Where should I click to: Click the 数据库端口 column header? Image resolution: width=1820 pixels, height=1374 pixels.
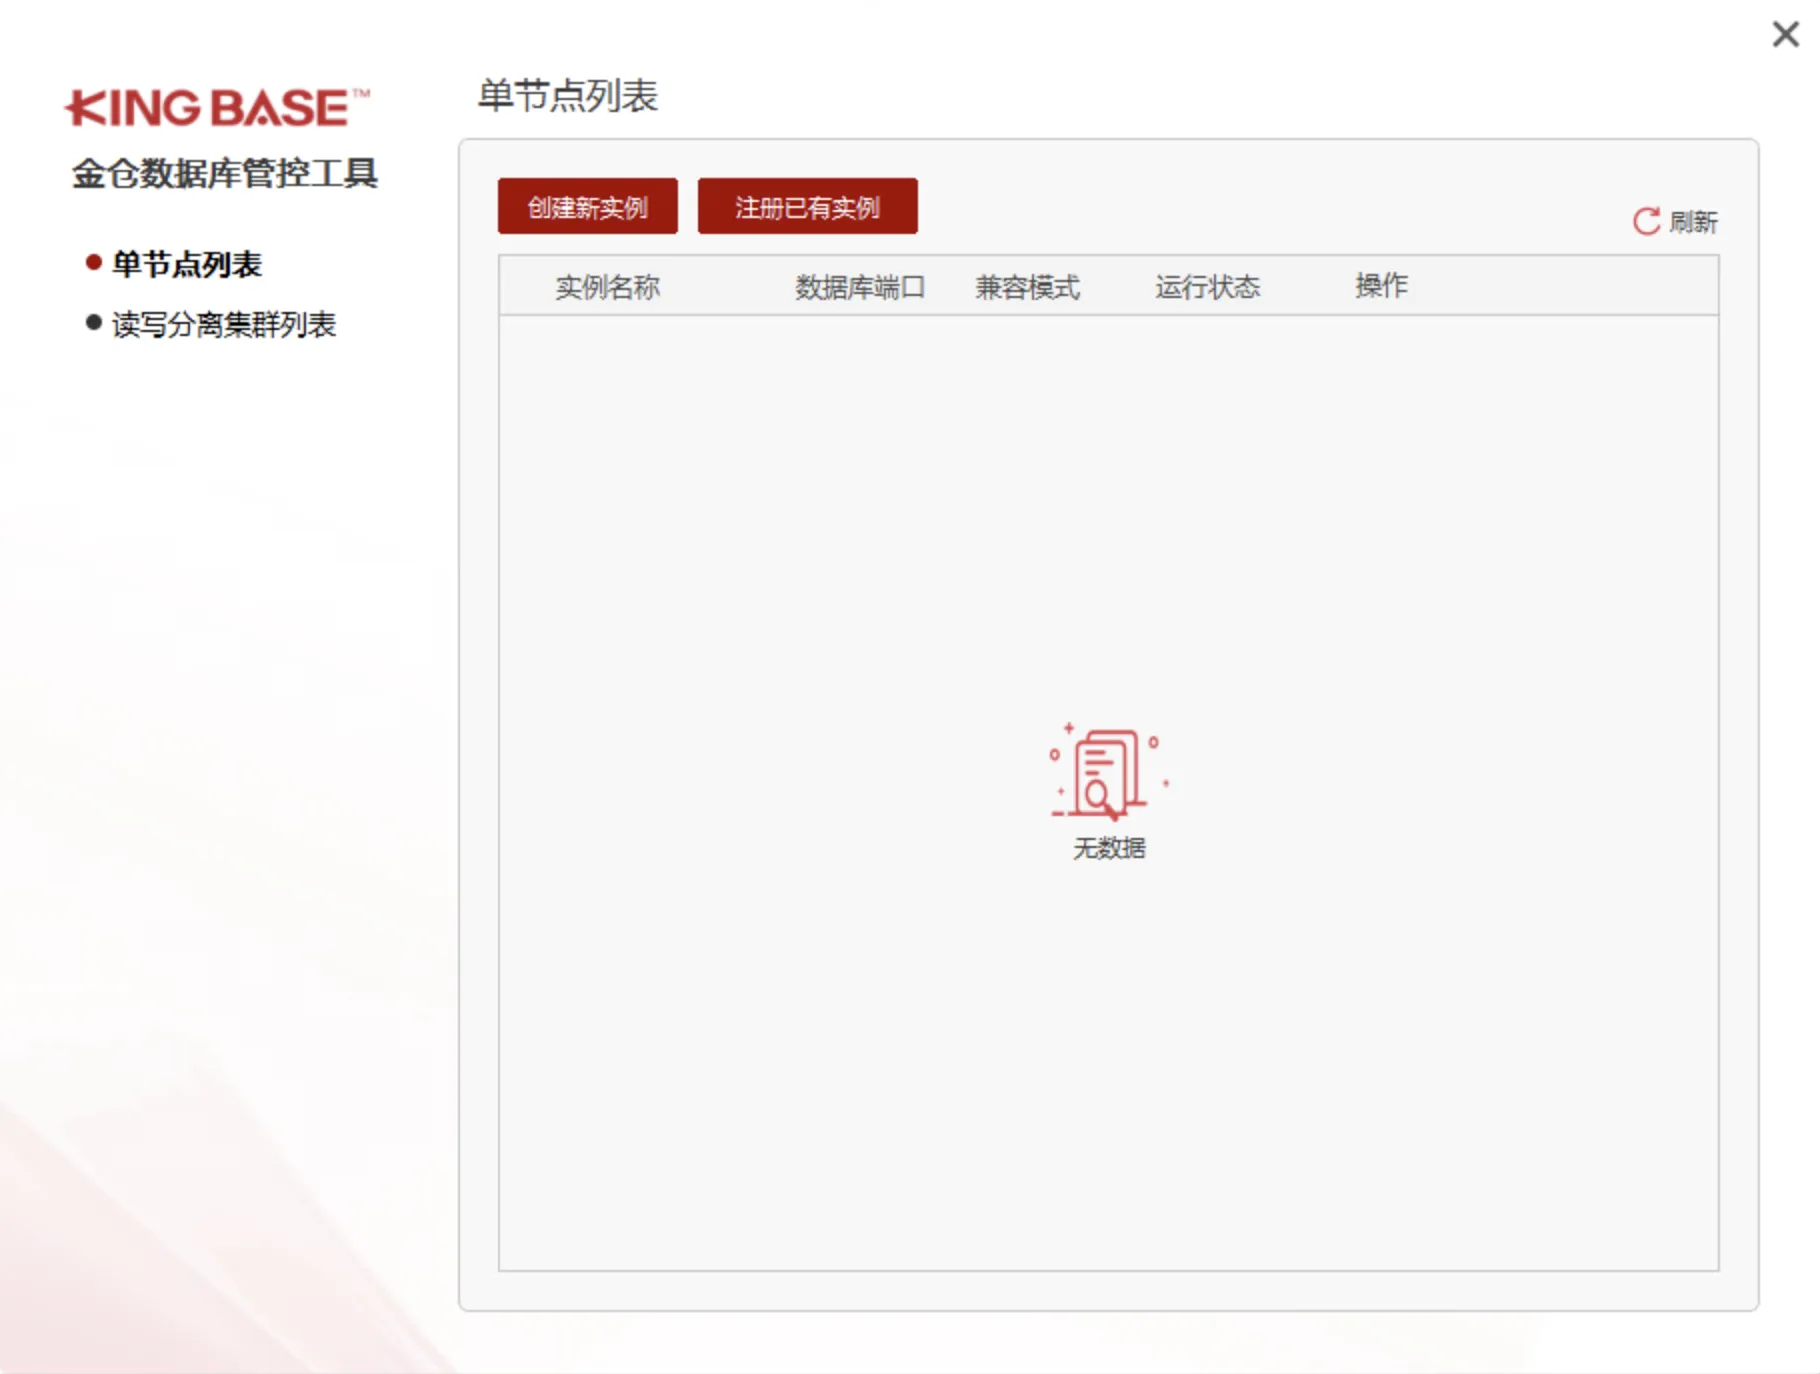coord(859,286)
